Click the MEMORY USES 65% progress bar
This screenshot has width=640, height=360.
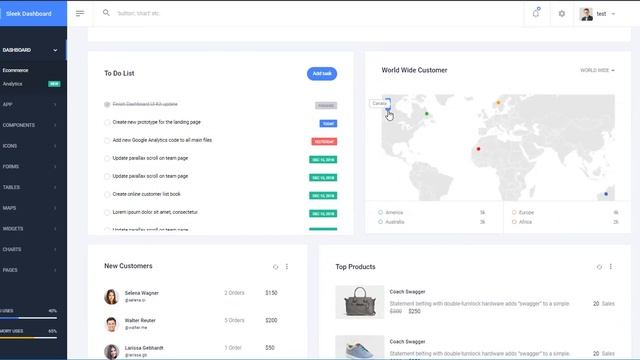pos(28,338)
